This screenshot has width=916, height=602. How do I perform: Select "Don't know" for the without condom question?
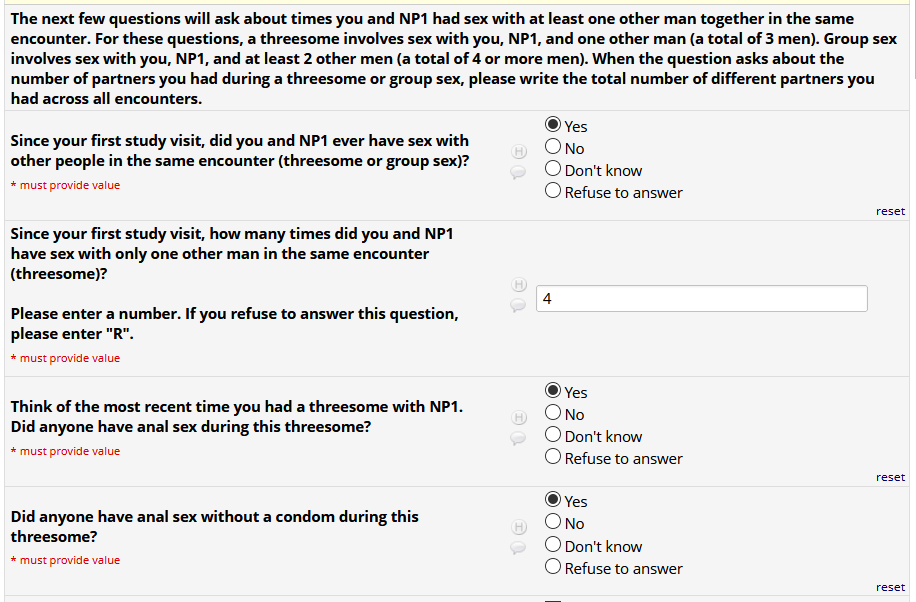pyautogui.click(x=553, y=546)
